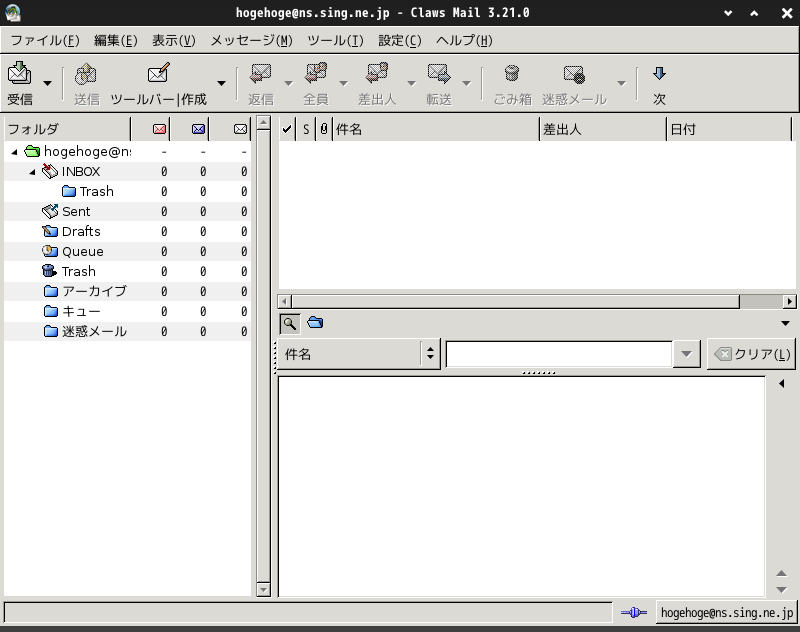This screenshot has width=800, height=632.
Task: Click the Forward (転送) icon
Action: point(439,73)
